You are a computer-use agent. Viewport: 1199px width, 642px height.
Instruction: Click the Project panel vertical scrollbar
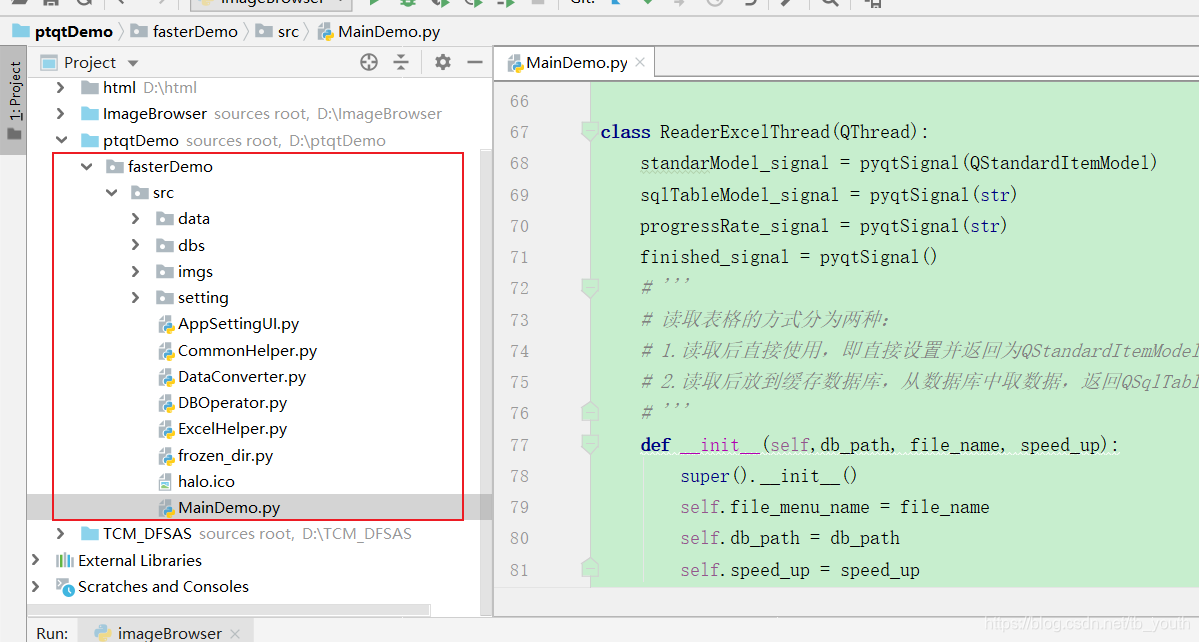coord(486,380)
